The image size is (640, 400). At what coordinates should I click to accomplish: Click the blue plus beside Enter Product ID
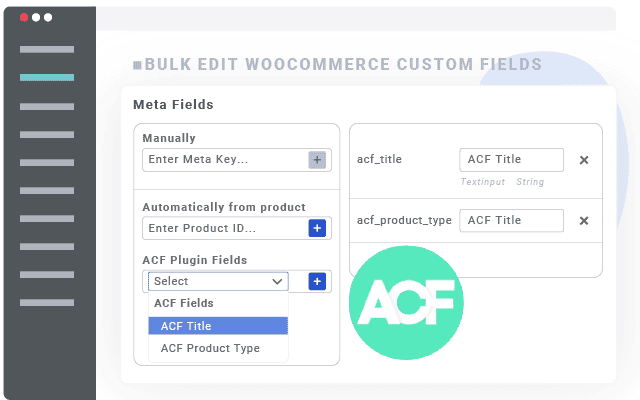point(317,229)
